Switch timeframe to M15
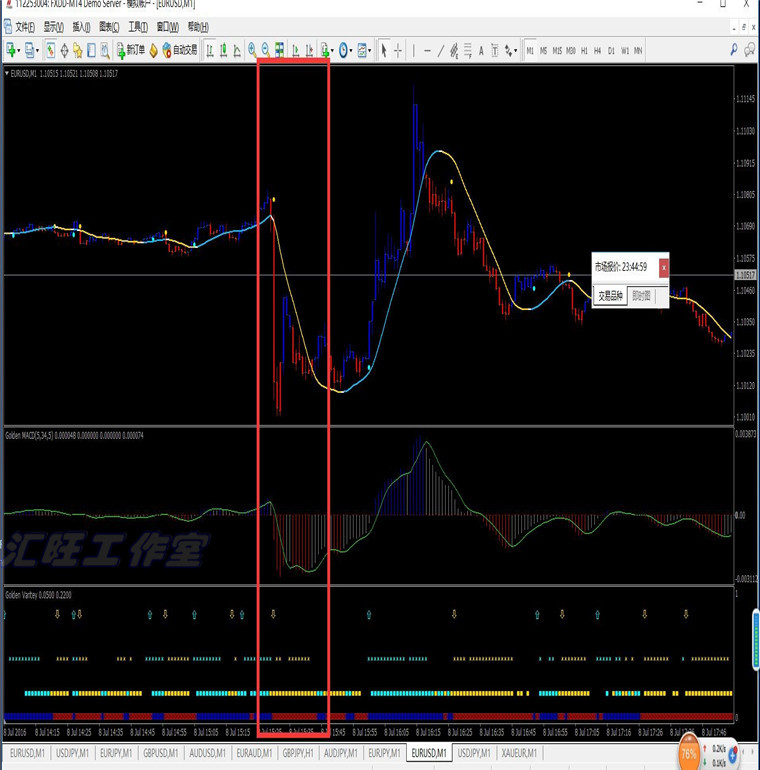The height and width of the screenshot is (770, 760). click(557, 51)
